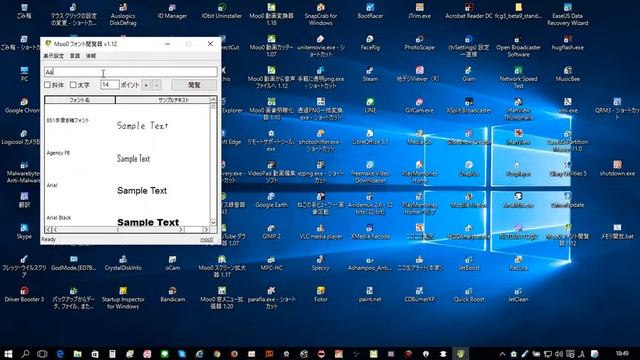The image size is (640, 360).
Task: Open the PhotoScape desktop icon
Action: point(420,43)
